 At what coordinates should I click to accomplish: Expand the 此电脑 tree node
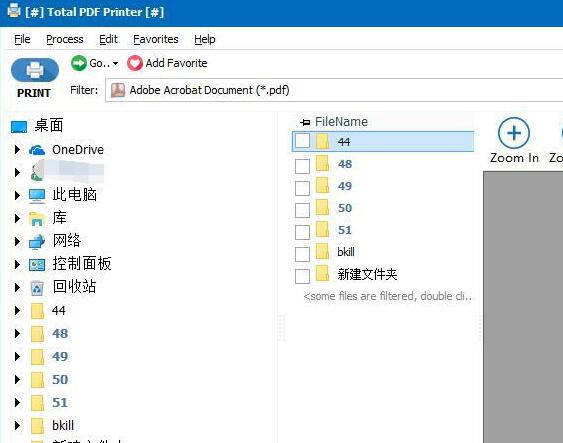[x=17, y=195]
